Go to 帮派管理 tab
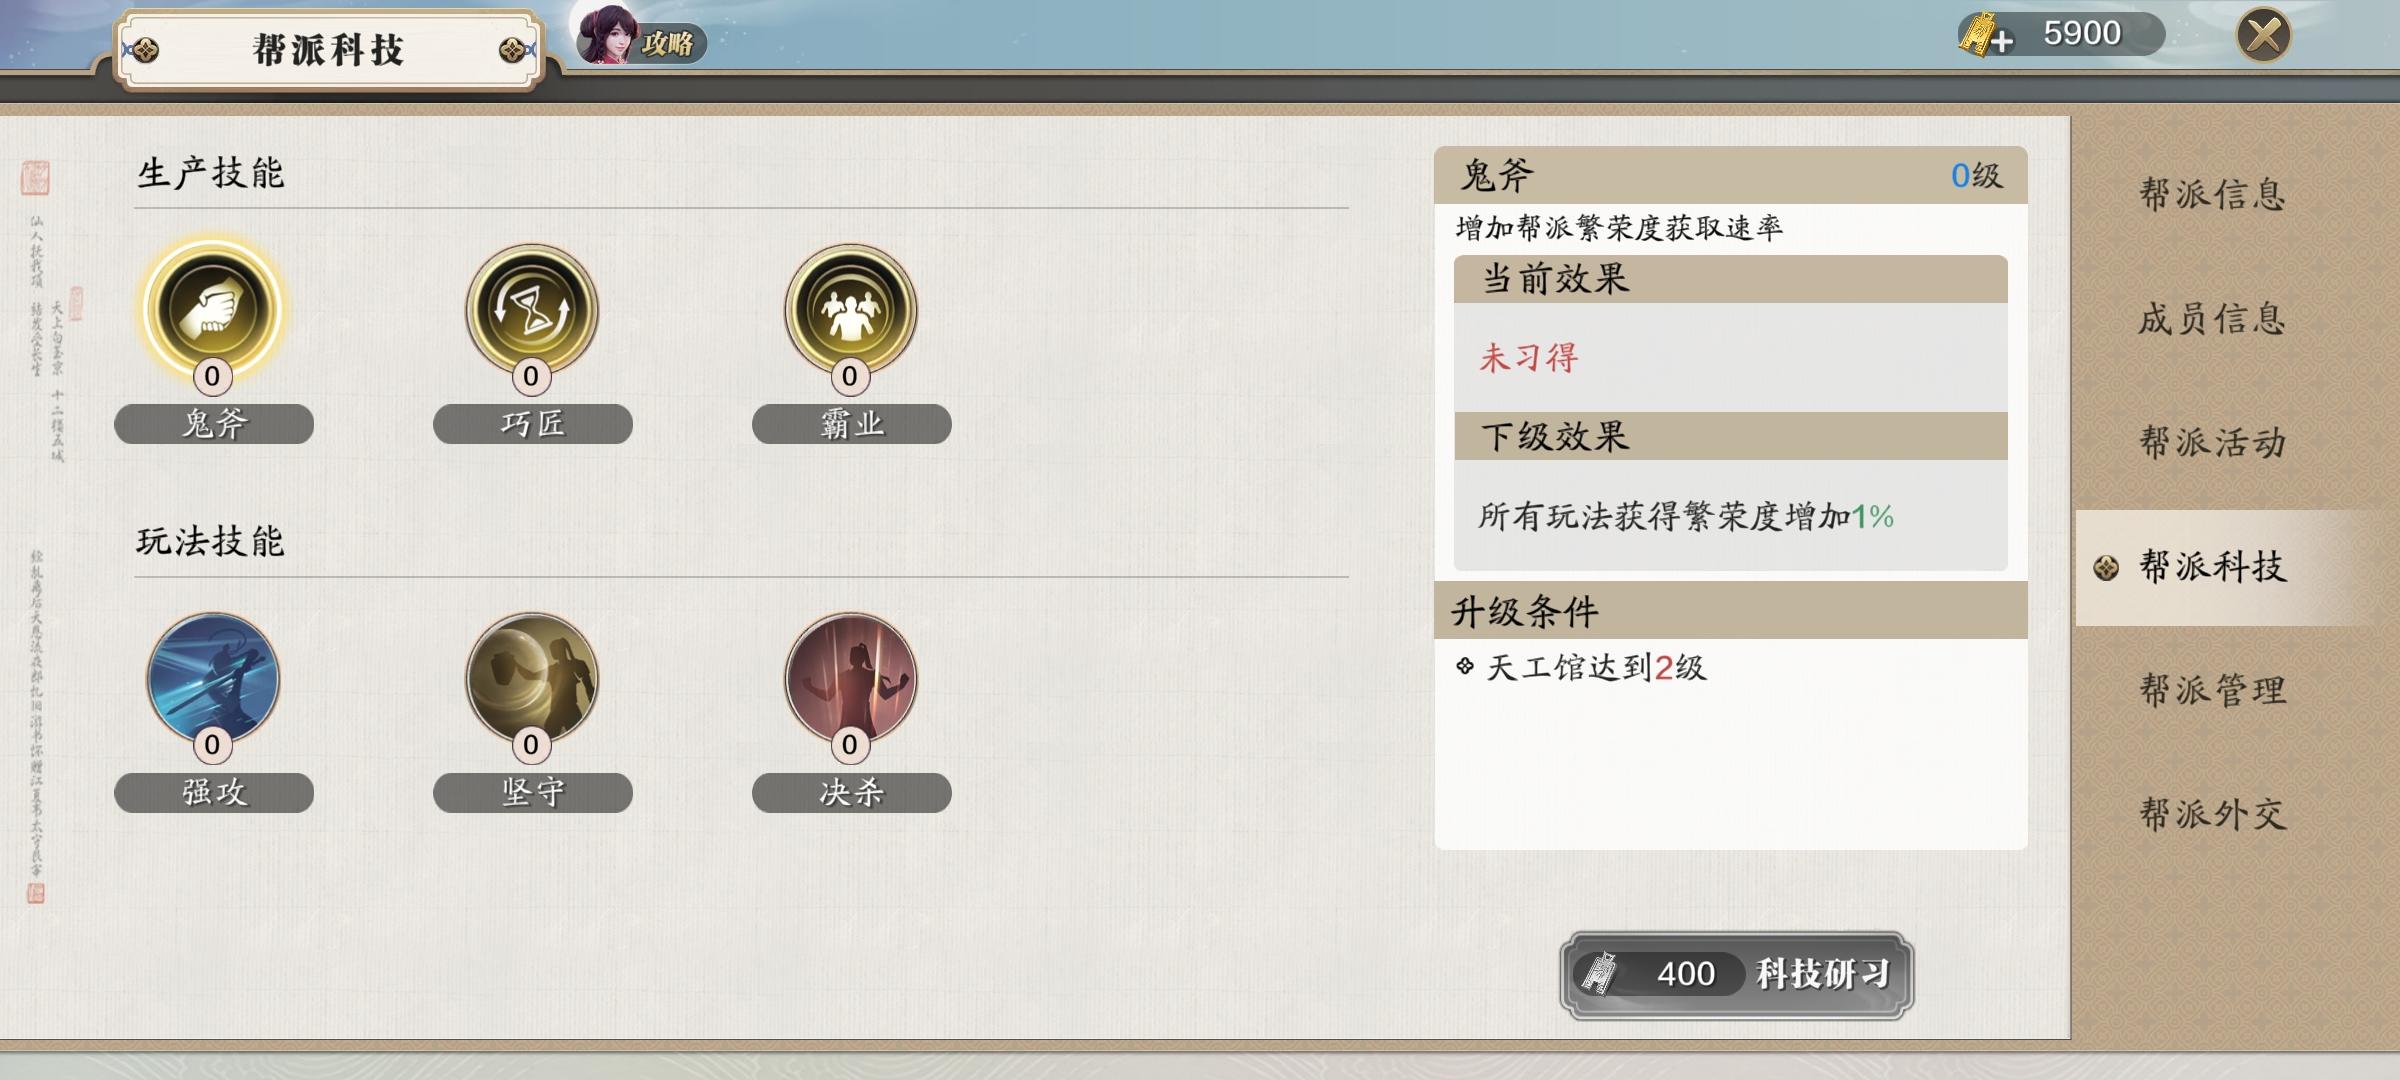 (x=2212, y=690)
